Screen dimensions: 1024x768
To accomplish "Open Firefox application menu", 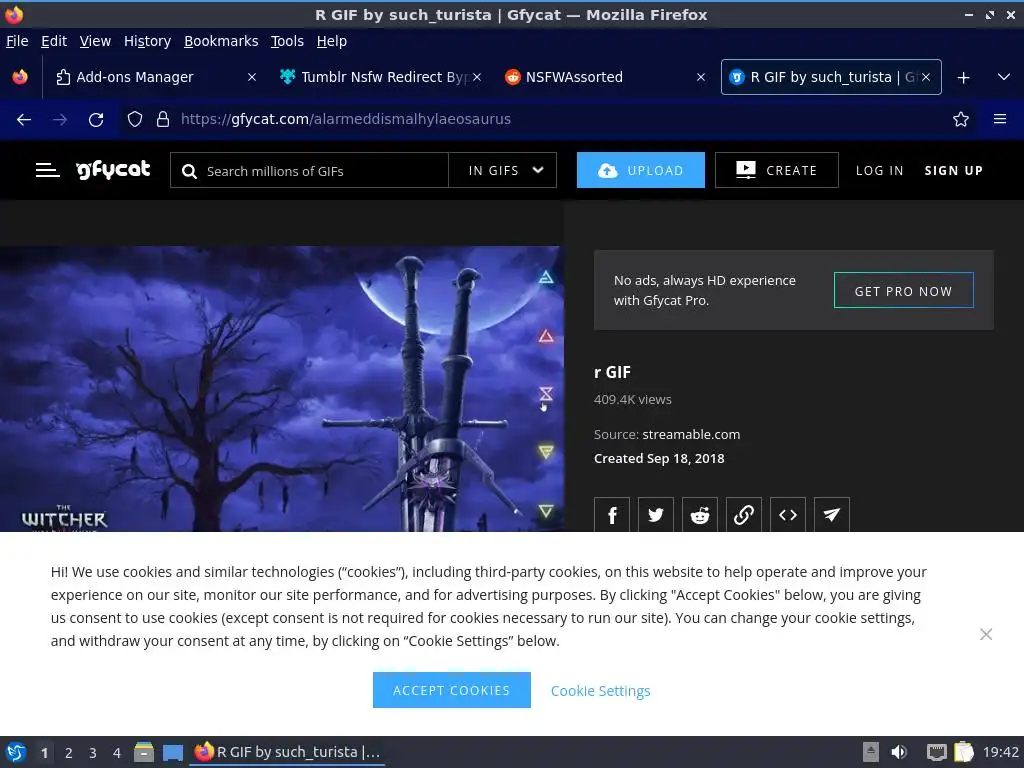I will pyautogui.click(x=999, y=119).
